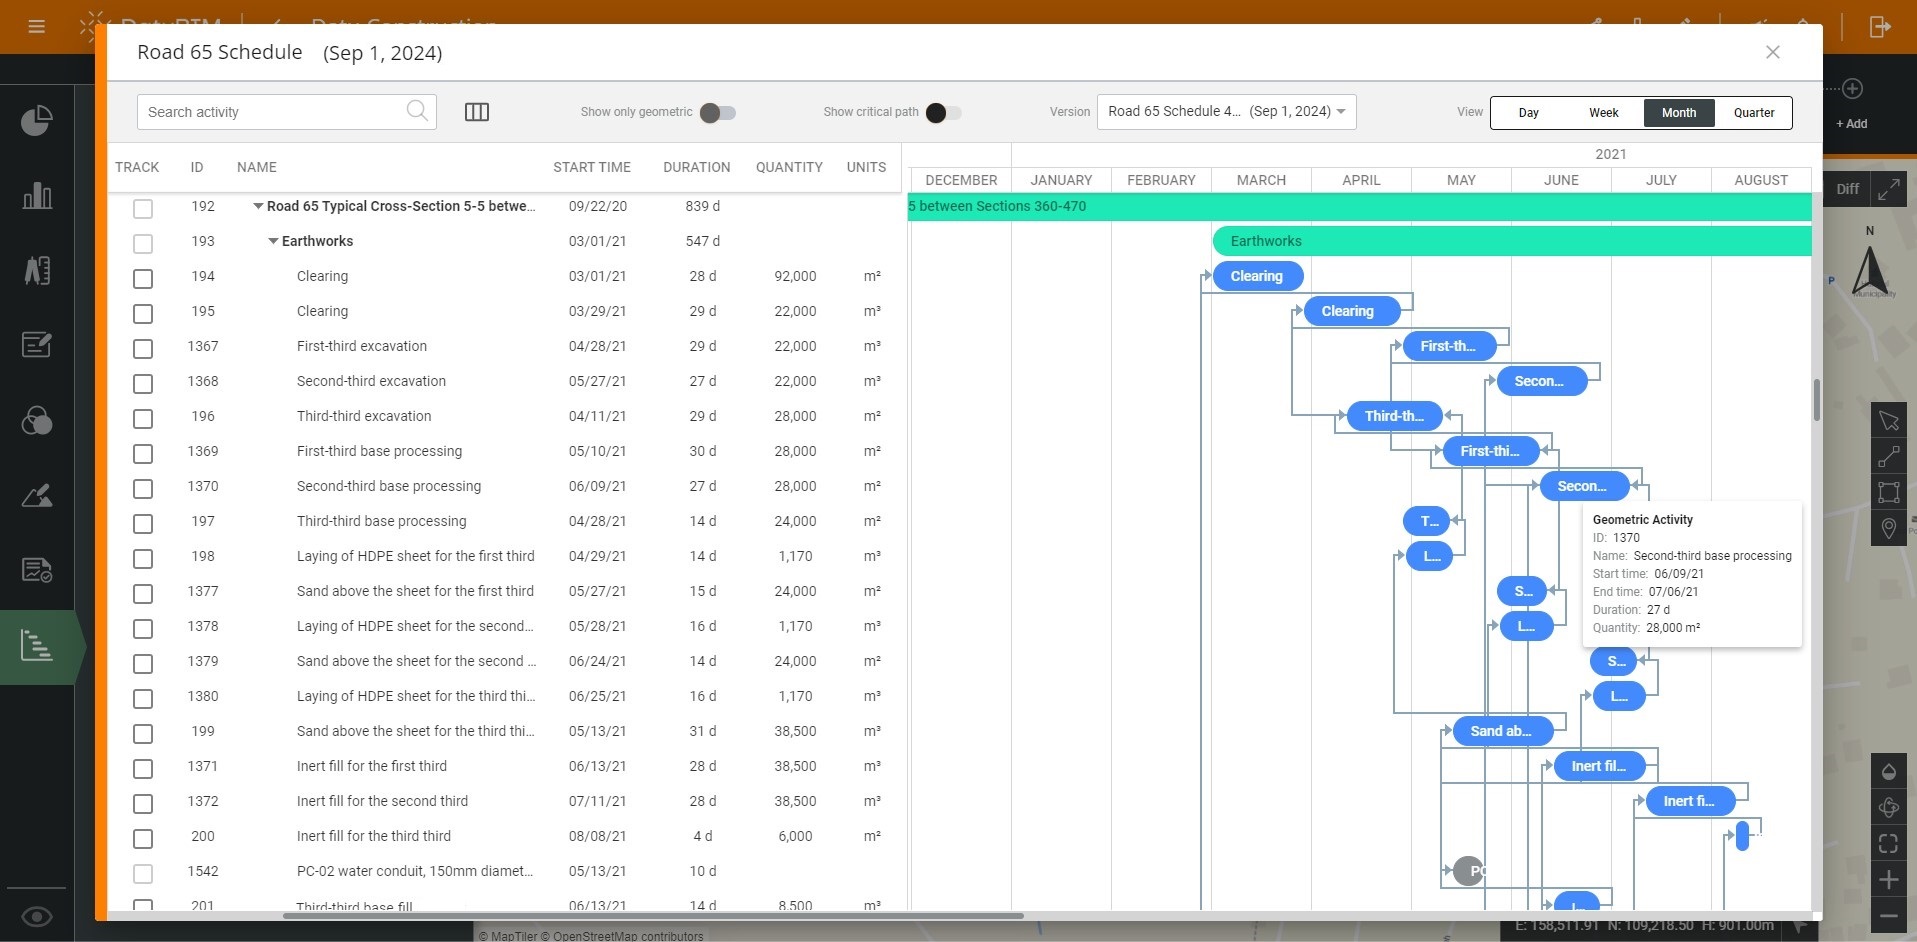This screenshot has height=942, width=1917.
Task: Click the DURATION column header
Action: (x=697, y=167)
